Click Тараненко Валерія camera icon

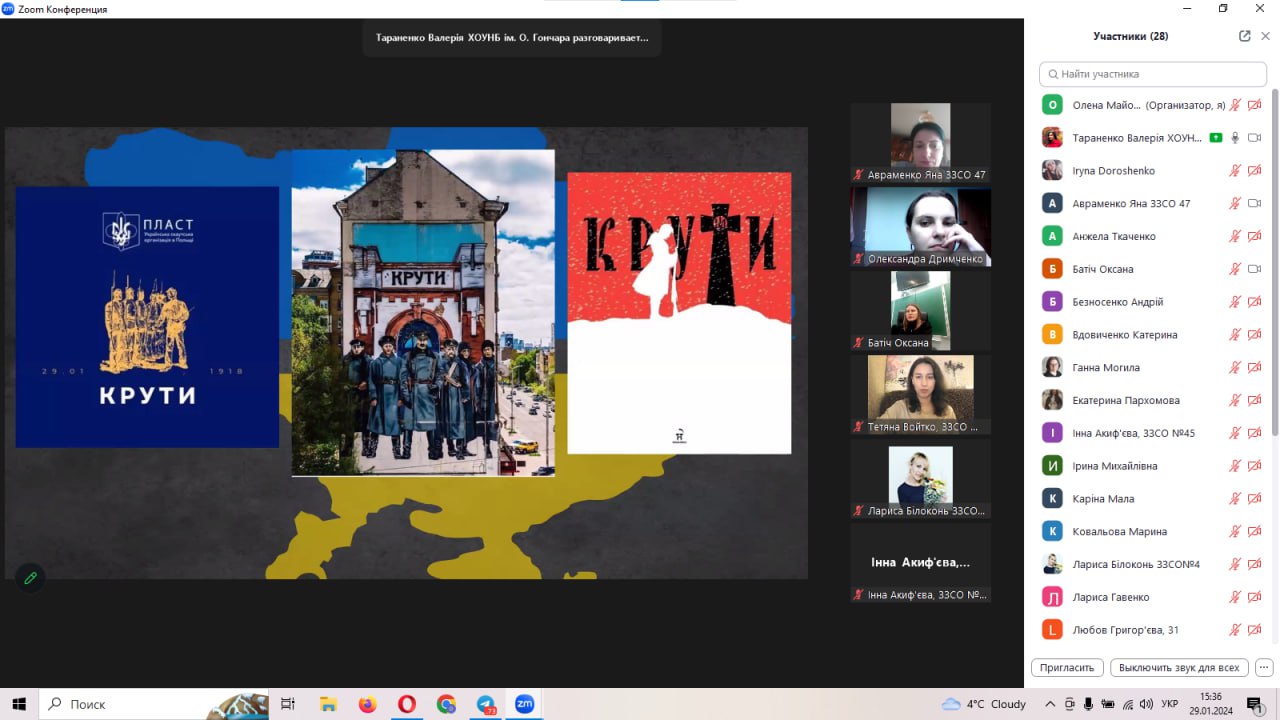tap(1254, 138)
